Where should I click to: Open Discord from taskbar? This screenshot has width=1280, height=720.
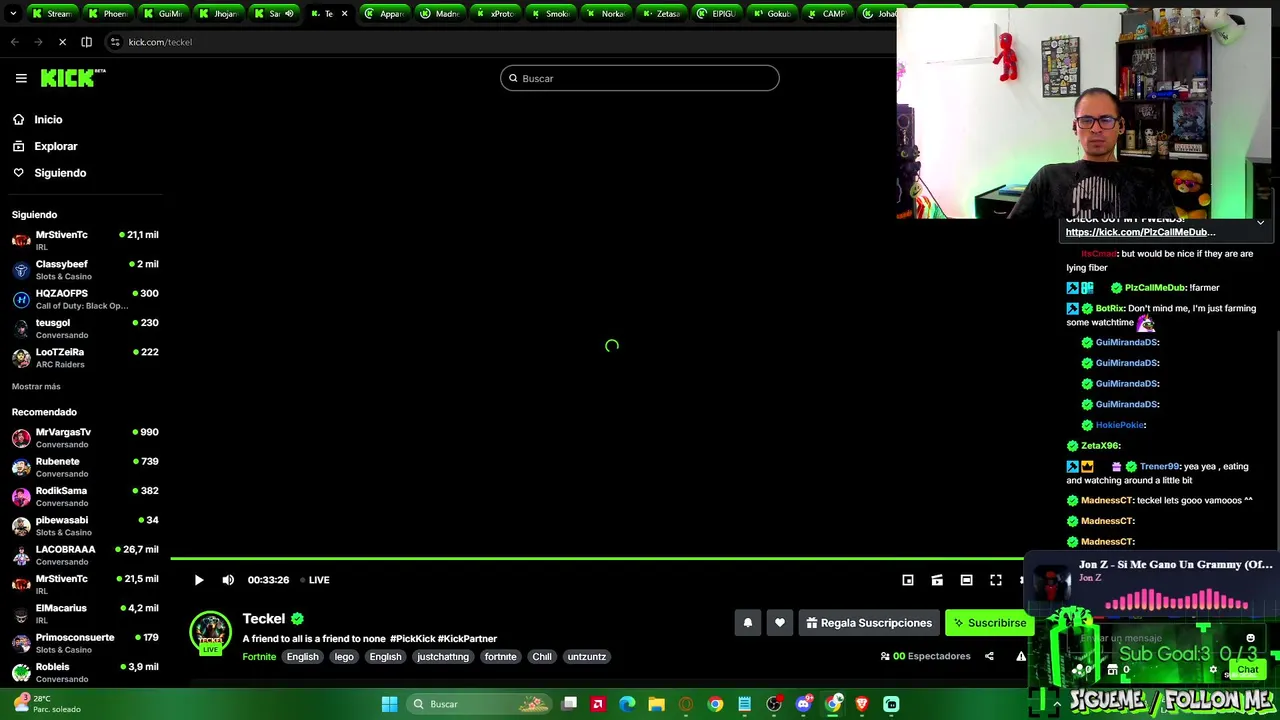[x=803, y=704]
